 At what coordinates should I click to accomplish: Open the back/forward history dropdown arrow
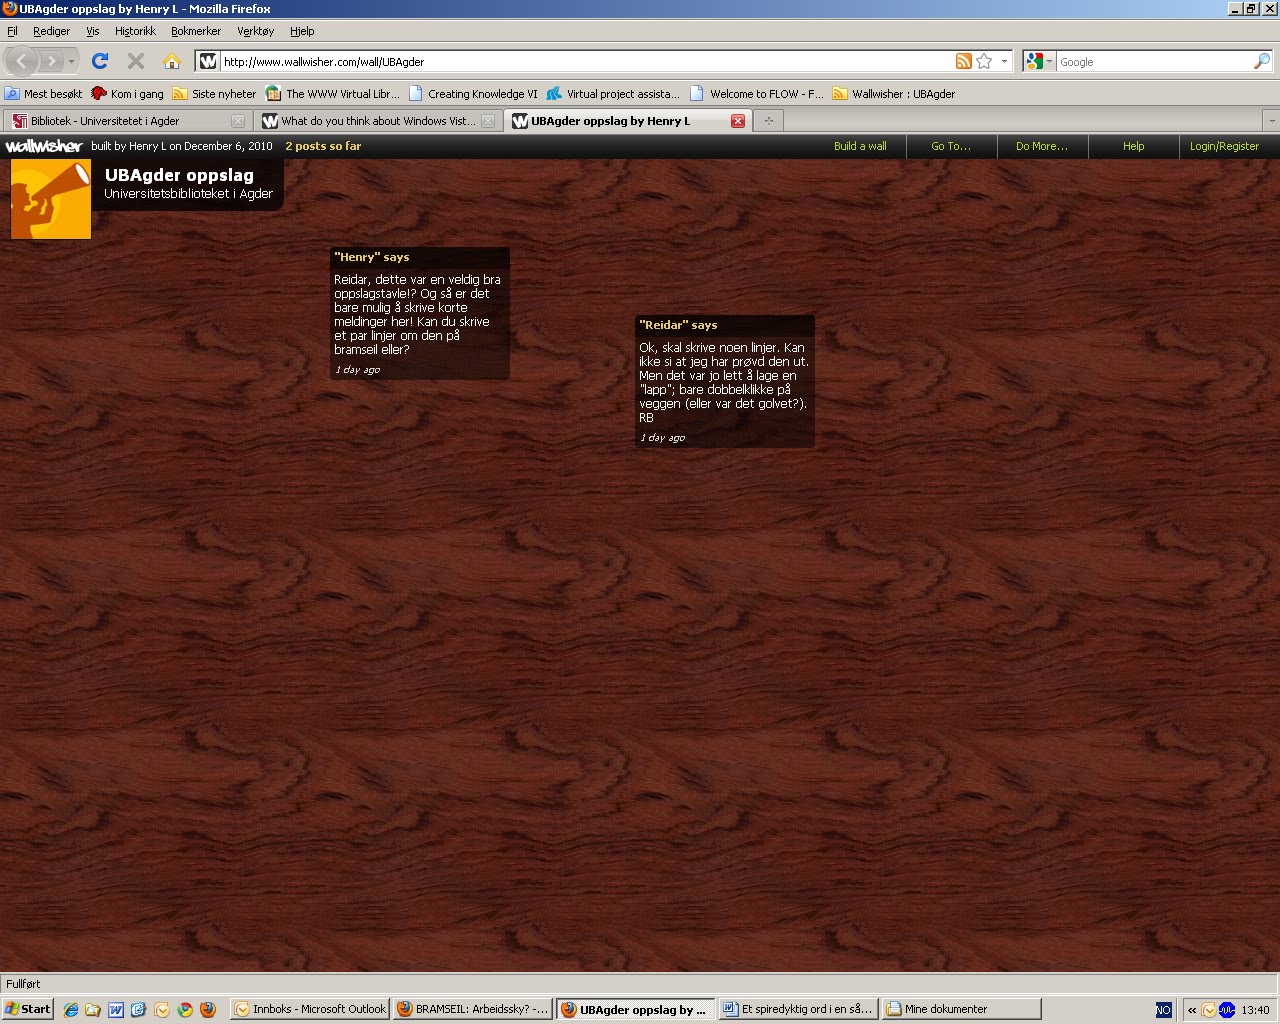click(71, 62)
